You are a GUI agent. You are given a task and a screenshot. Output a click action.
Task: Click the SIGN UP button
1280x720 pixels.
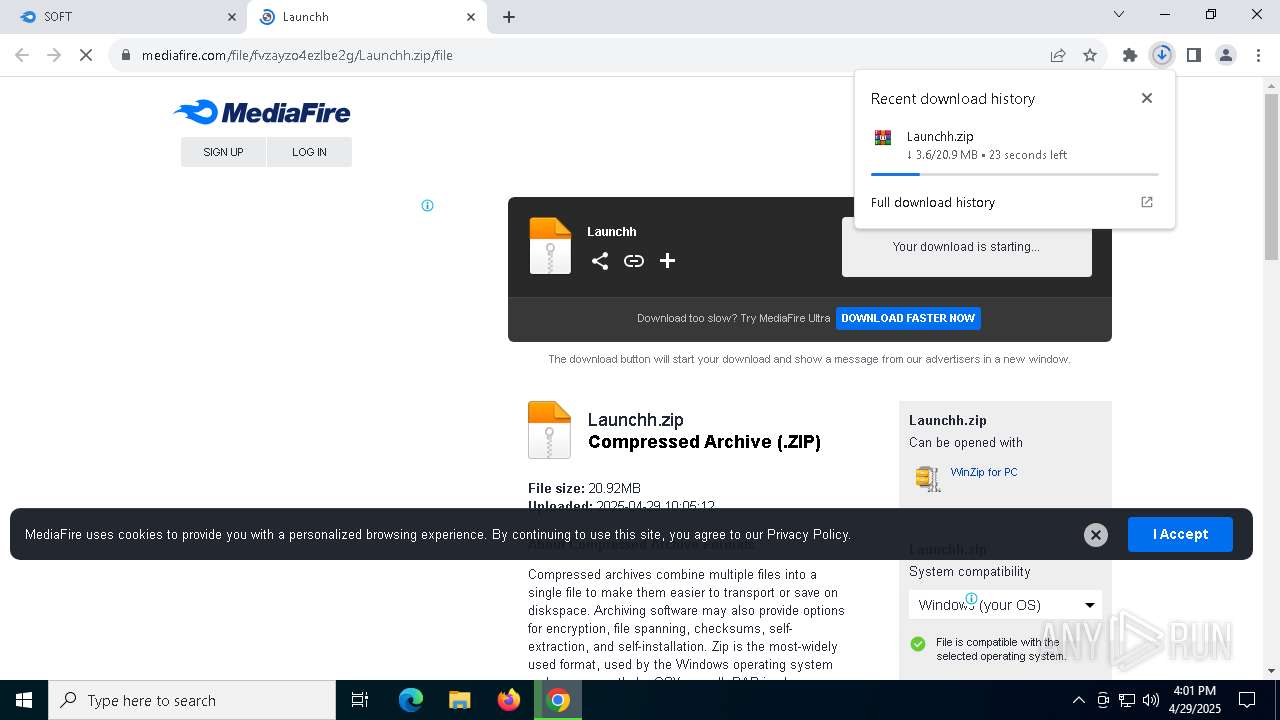(223, 152)
